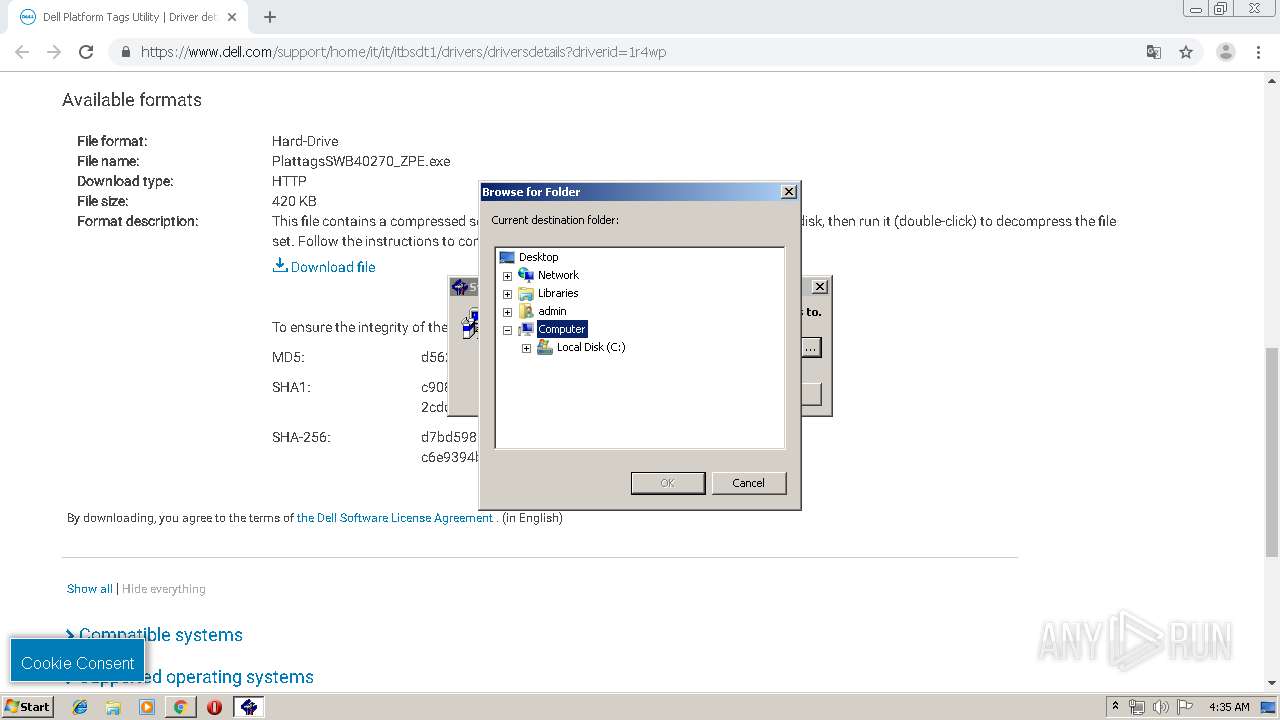
Task: Close the Browse for Folder dialog
Action: 789,191
